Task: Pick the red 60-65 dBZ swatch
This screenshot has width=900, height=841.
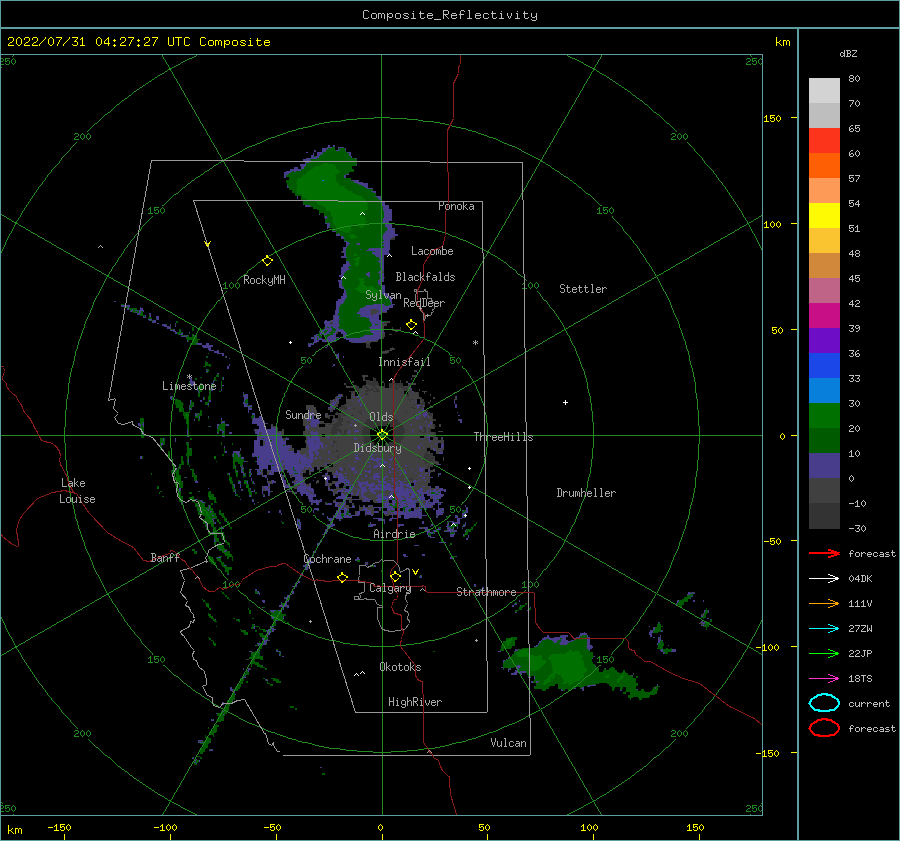Action: [824, 141]
